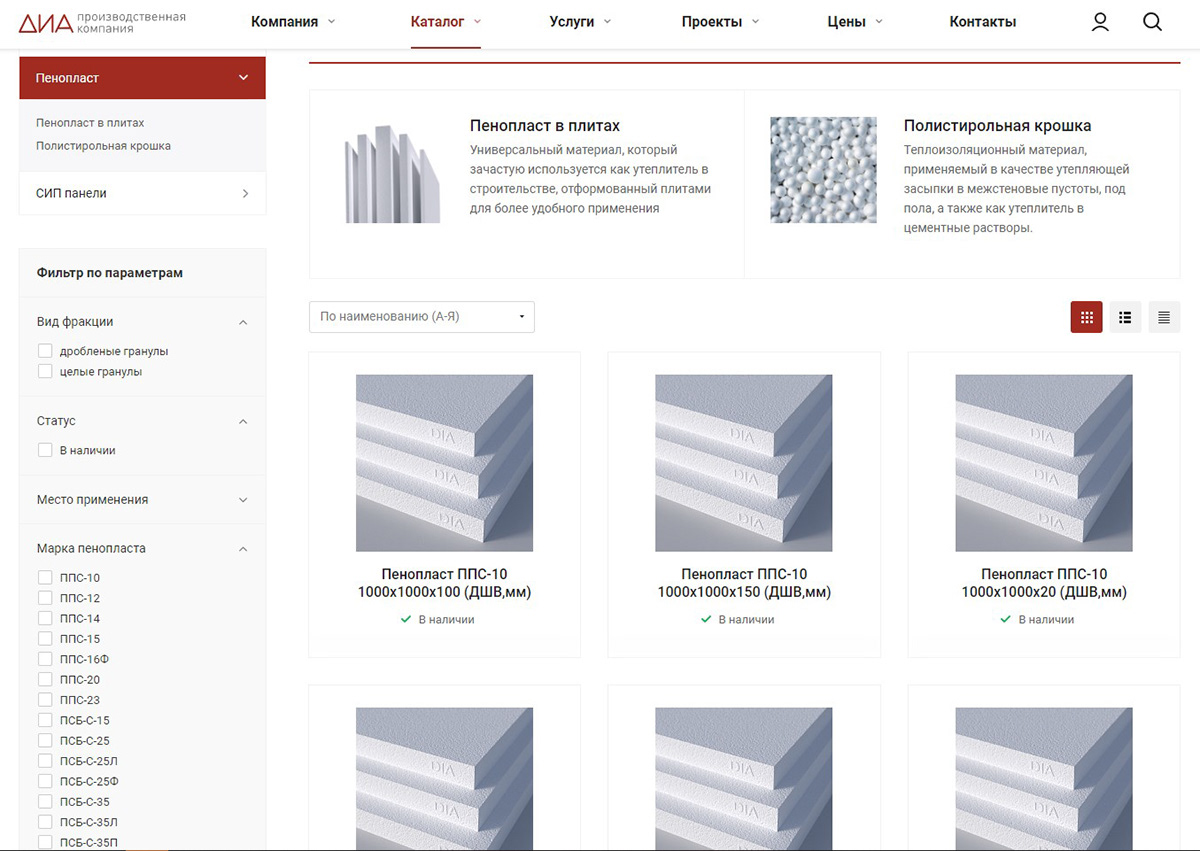Image resolution: width=1200 pixels, height=851 pixels.
Task: Switch to compact table view
Action: (x=1164, y=317)
